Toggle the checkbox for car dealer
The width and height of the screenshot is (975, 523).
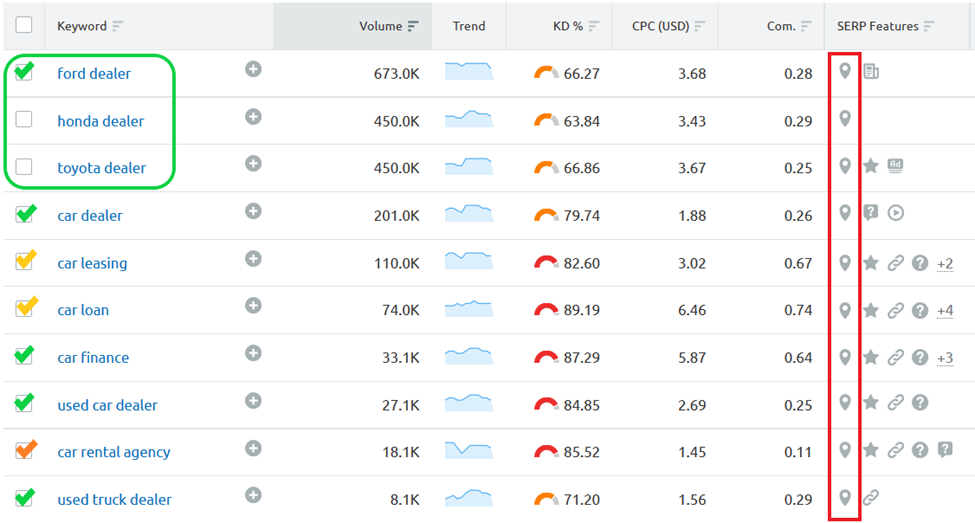coord(25,214)
